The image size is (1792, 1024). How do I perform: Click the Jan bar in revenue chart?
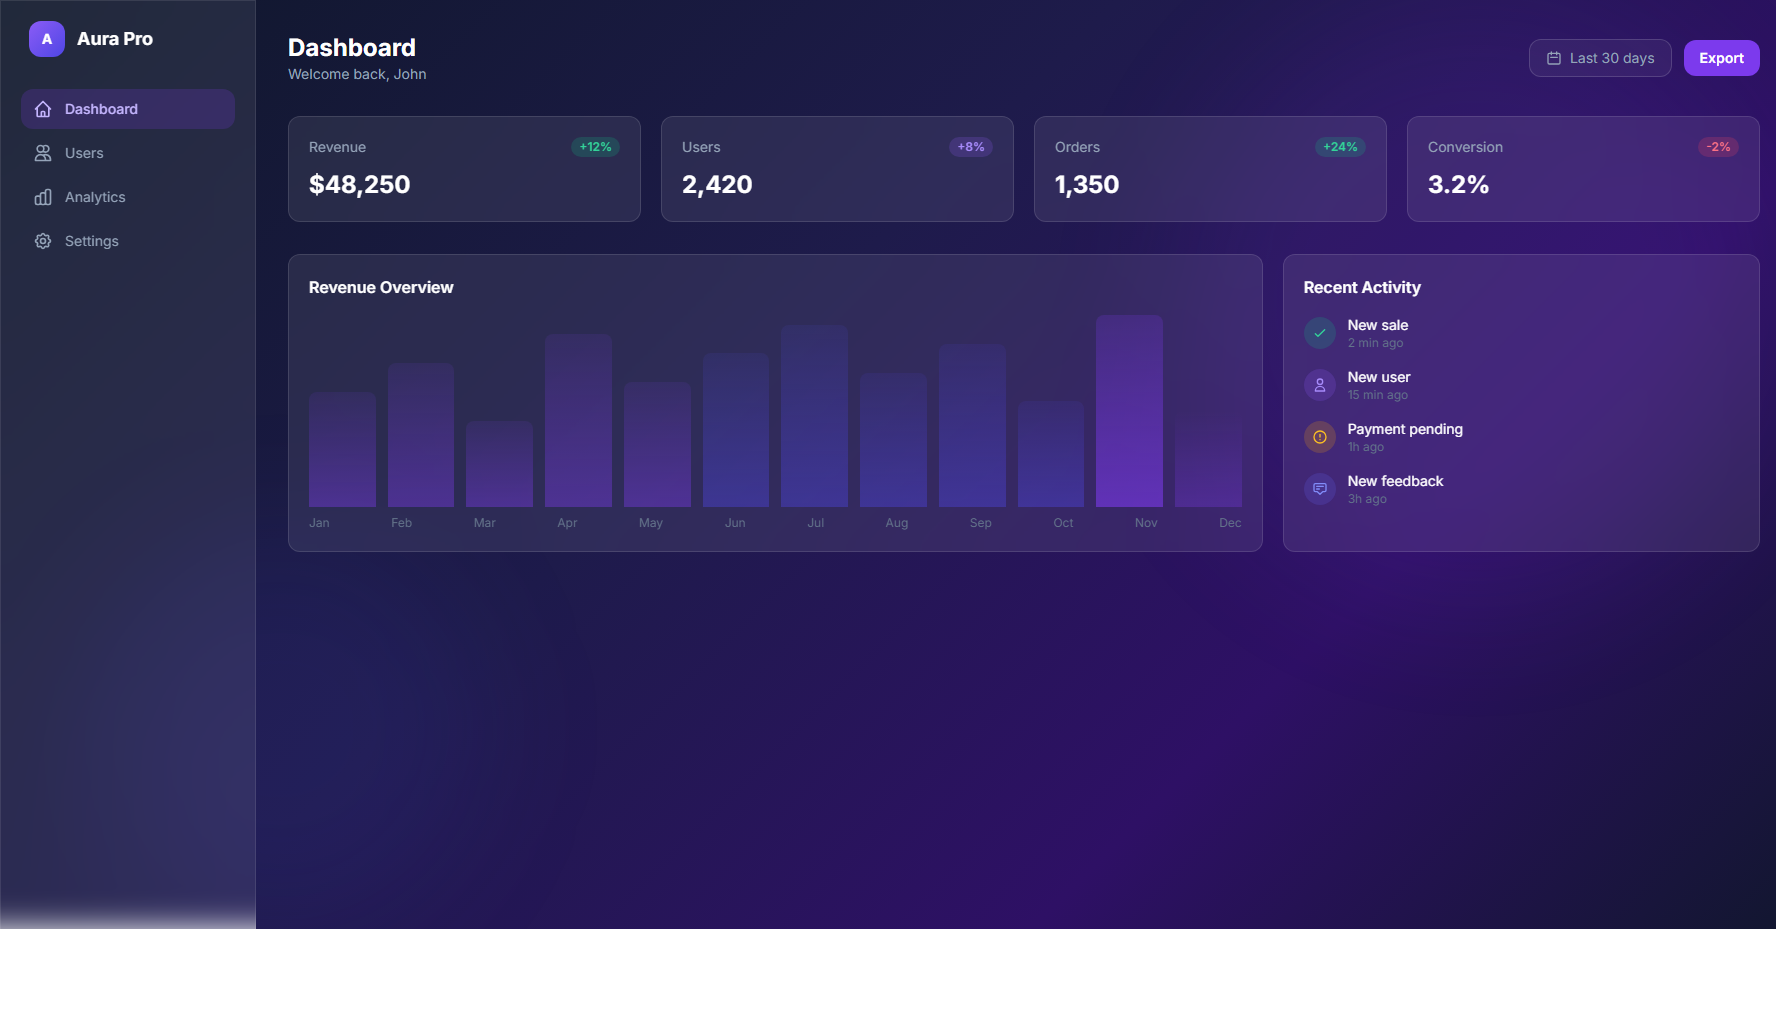pyautogui.click(x=342, y=449)
